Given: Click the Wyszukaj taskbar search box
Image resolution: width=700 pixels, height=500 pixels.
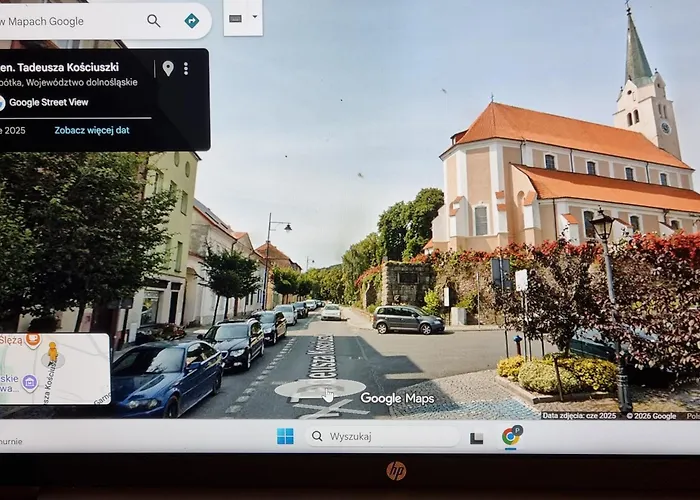Looking at the screenshot, I should (x=380, y=436).
